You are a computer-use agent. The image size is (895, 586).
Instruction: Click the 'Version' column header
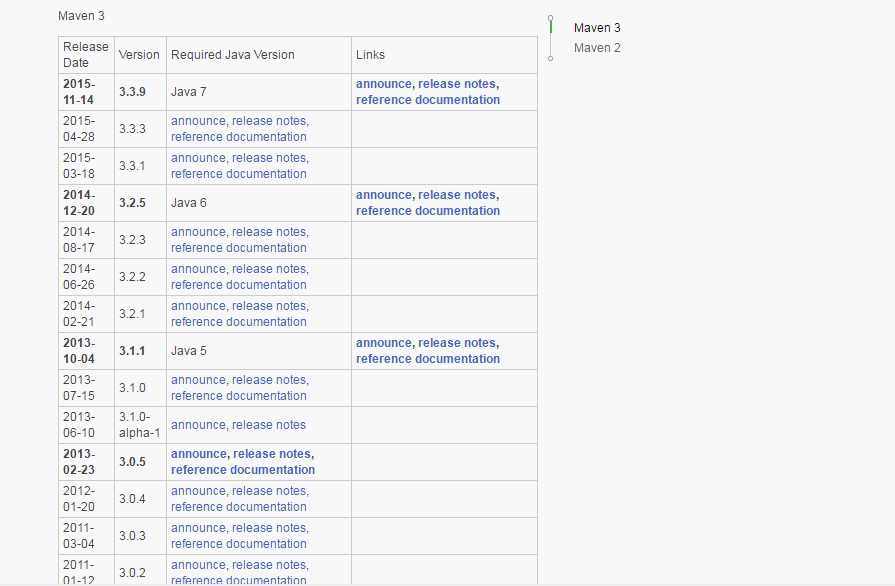point(139,55)
